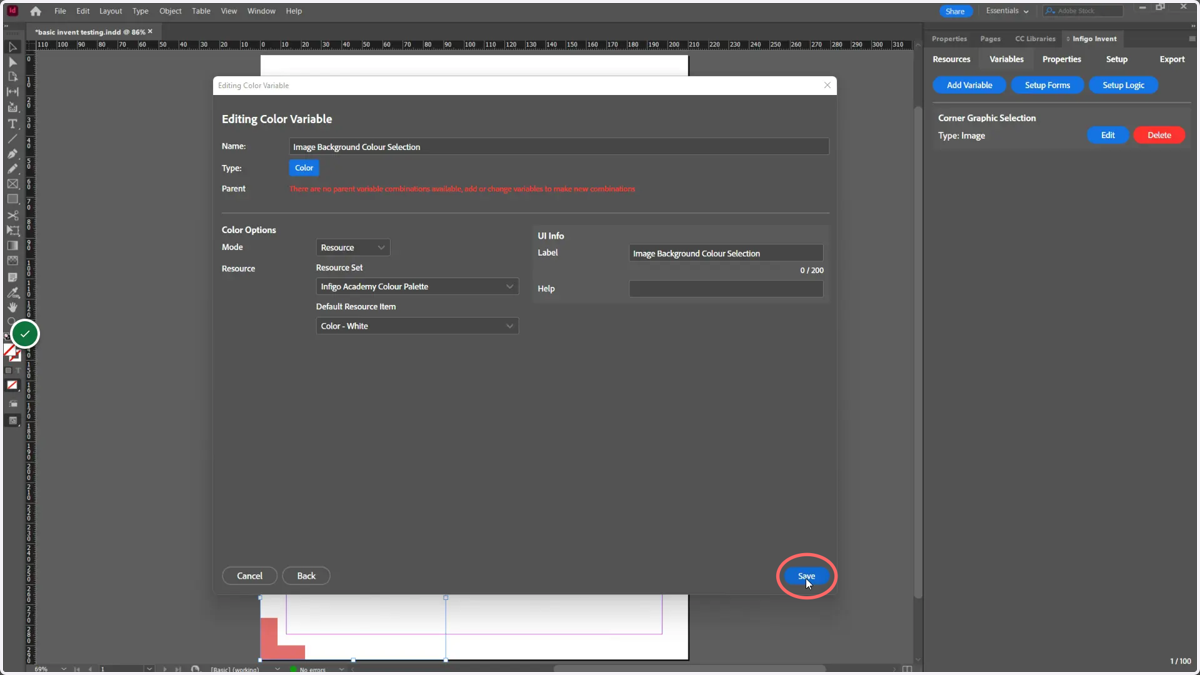Click the UI Info Label input field
1200x675 pixels.
point(726,253)
